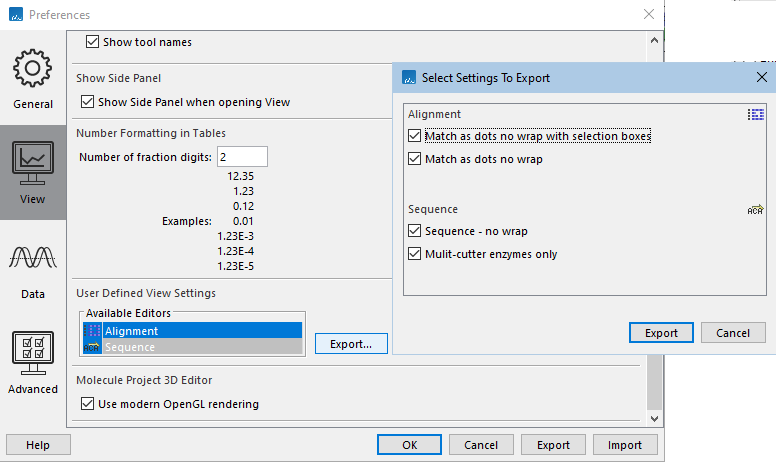Disable Use modern OpenGL rendering

coord(89,404)
